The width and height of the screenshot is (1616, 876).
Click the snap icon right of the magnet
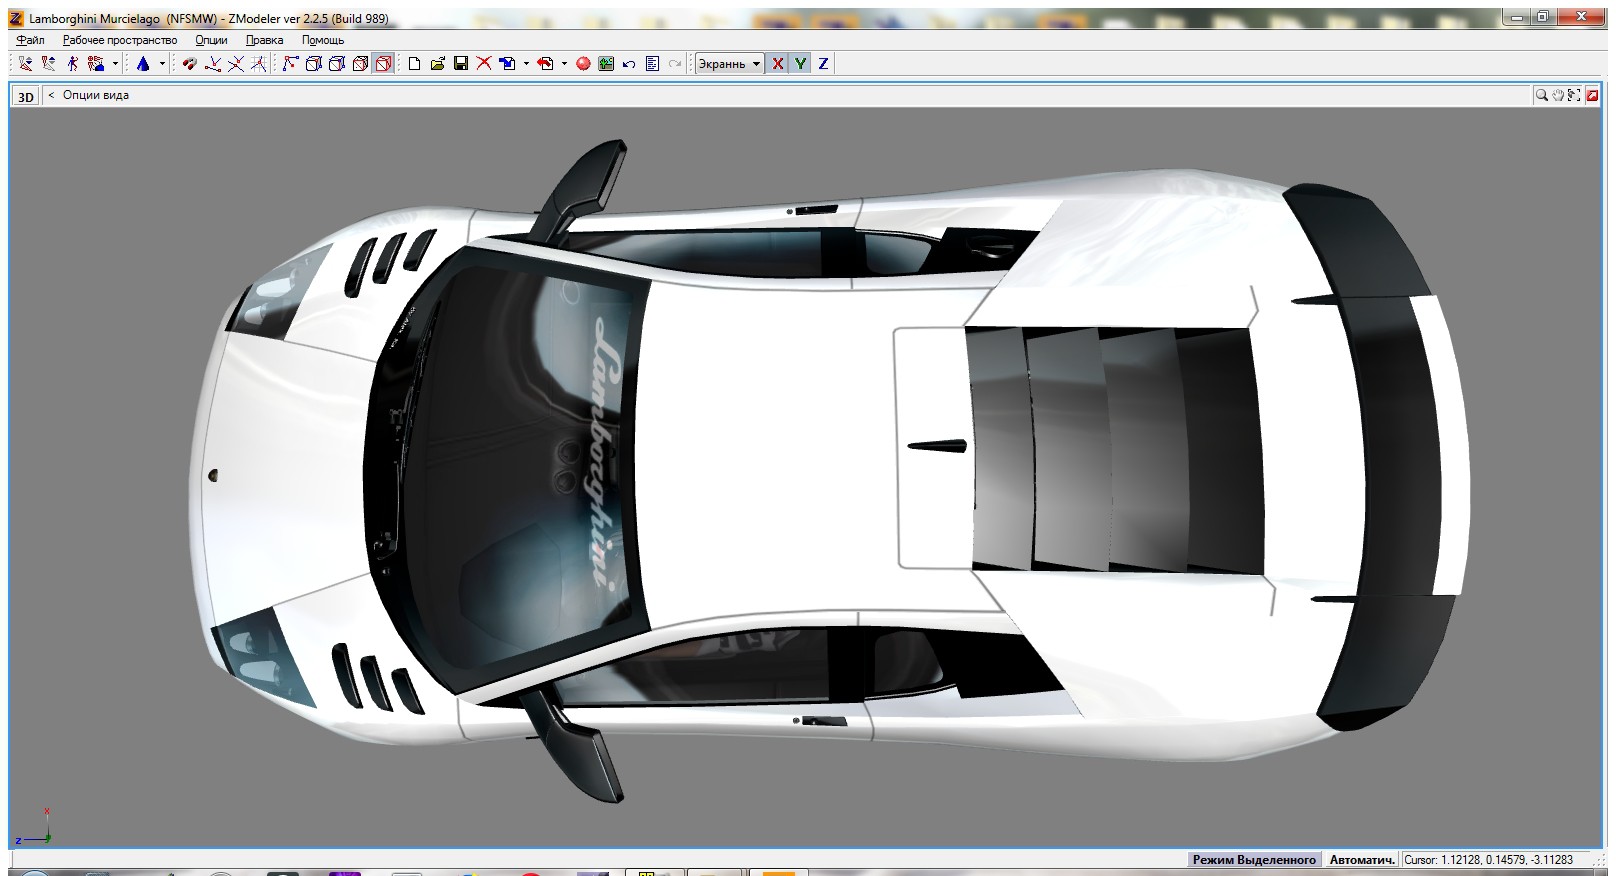point(213,64)
